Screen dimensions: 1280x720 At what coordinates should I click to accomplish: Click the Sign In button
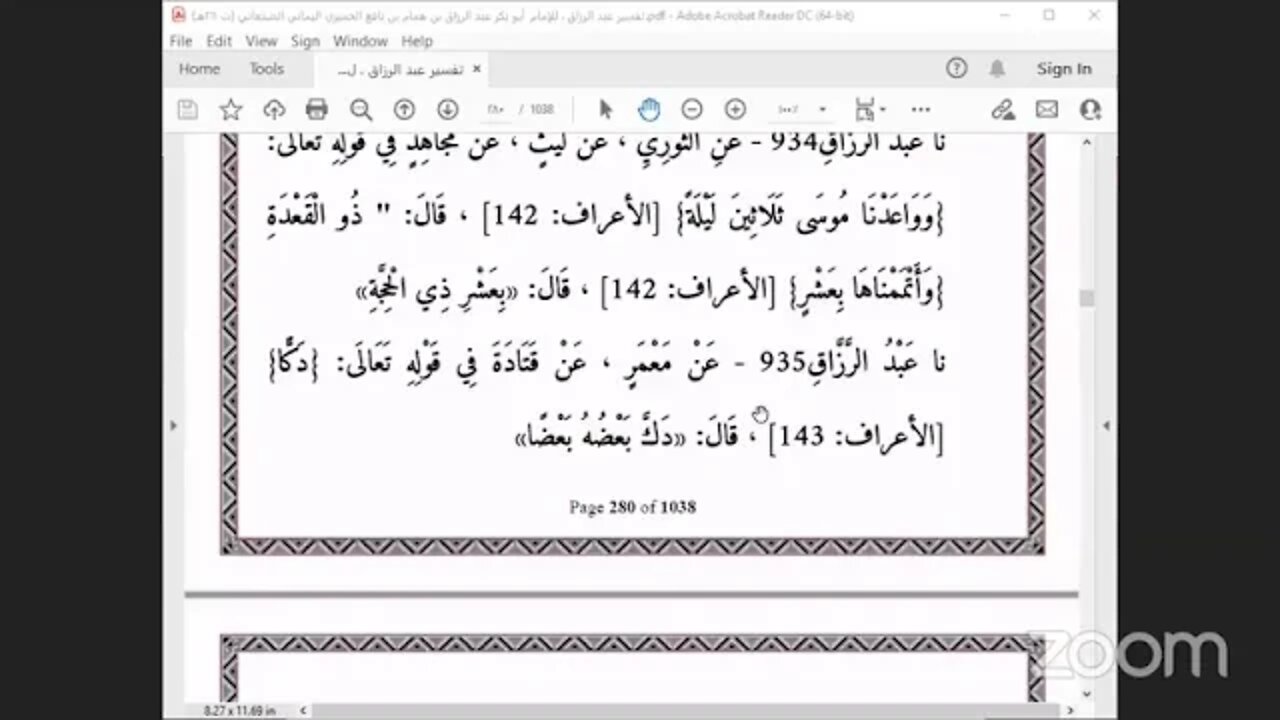1064,69
